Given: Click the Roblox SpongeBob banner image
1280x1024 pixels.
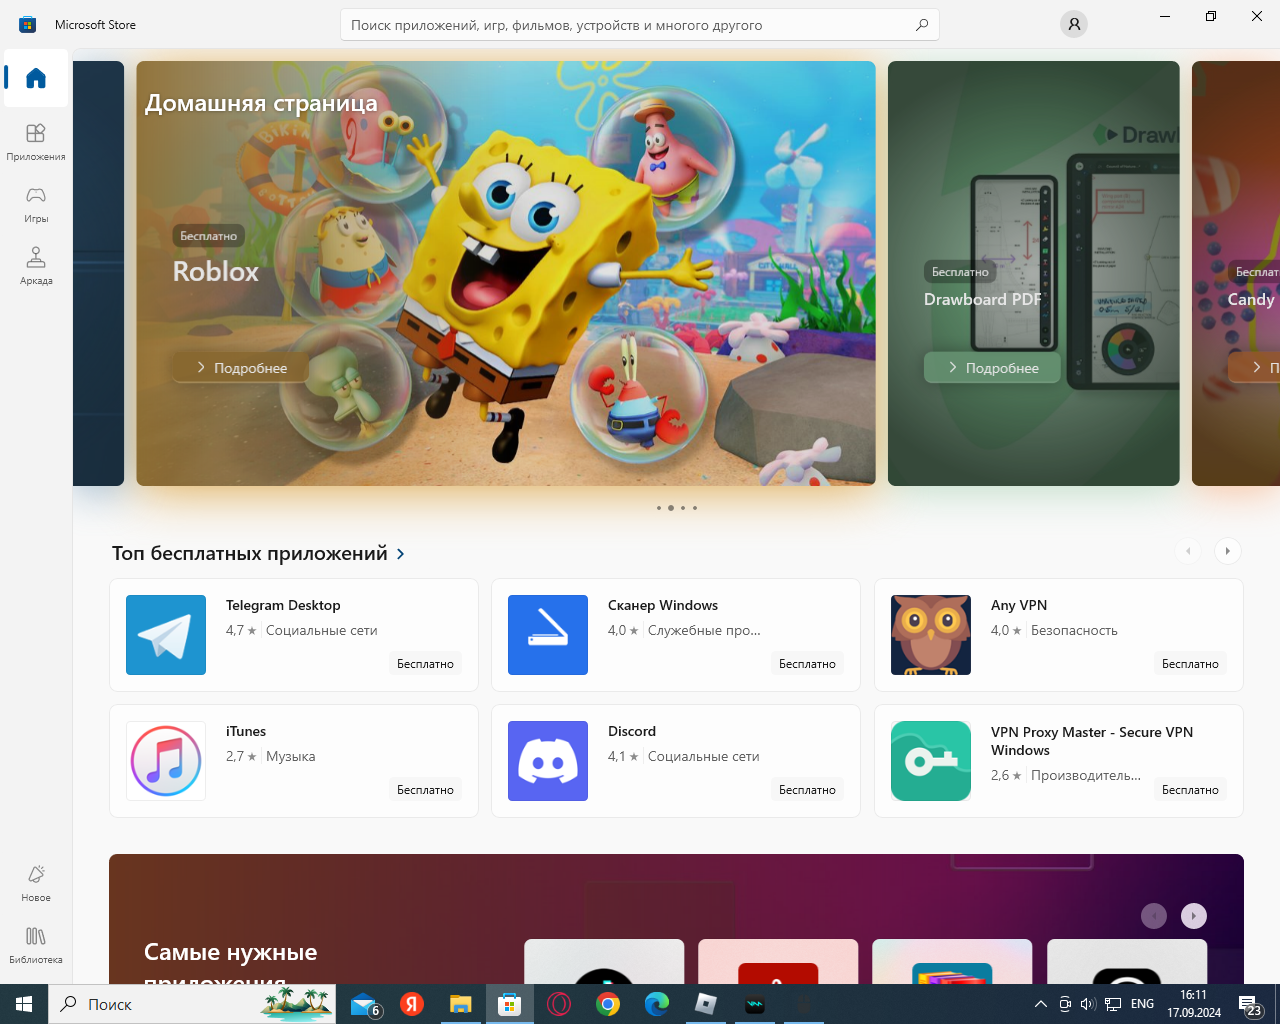Looking at the screenshot, I should click(506, 274).
